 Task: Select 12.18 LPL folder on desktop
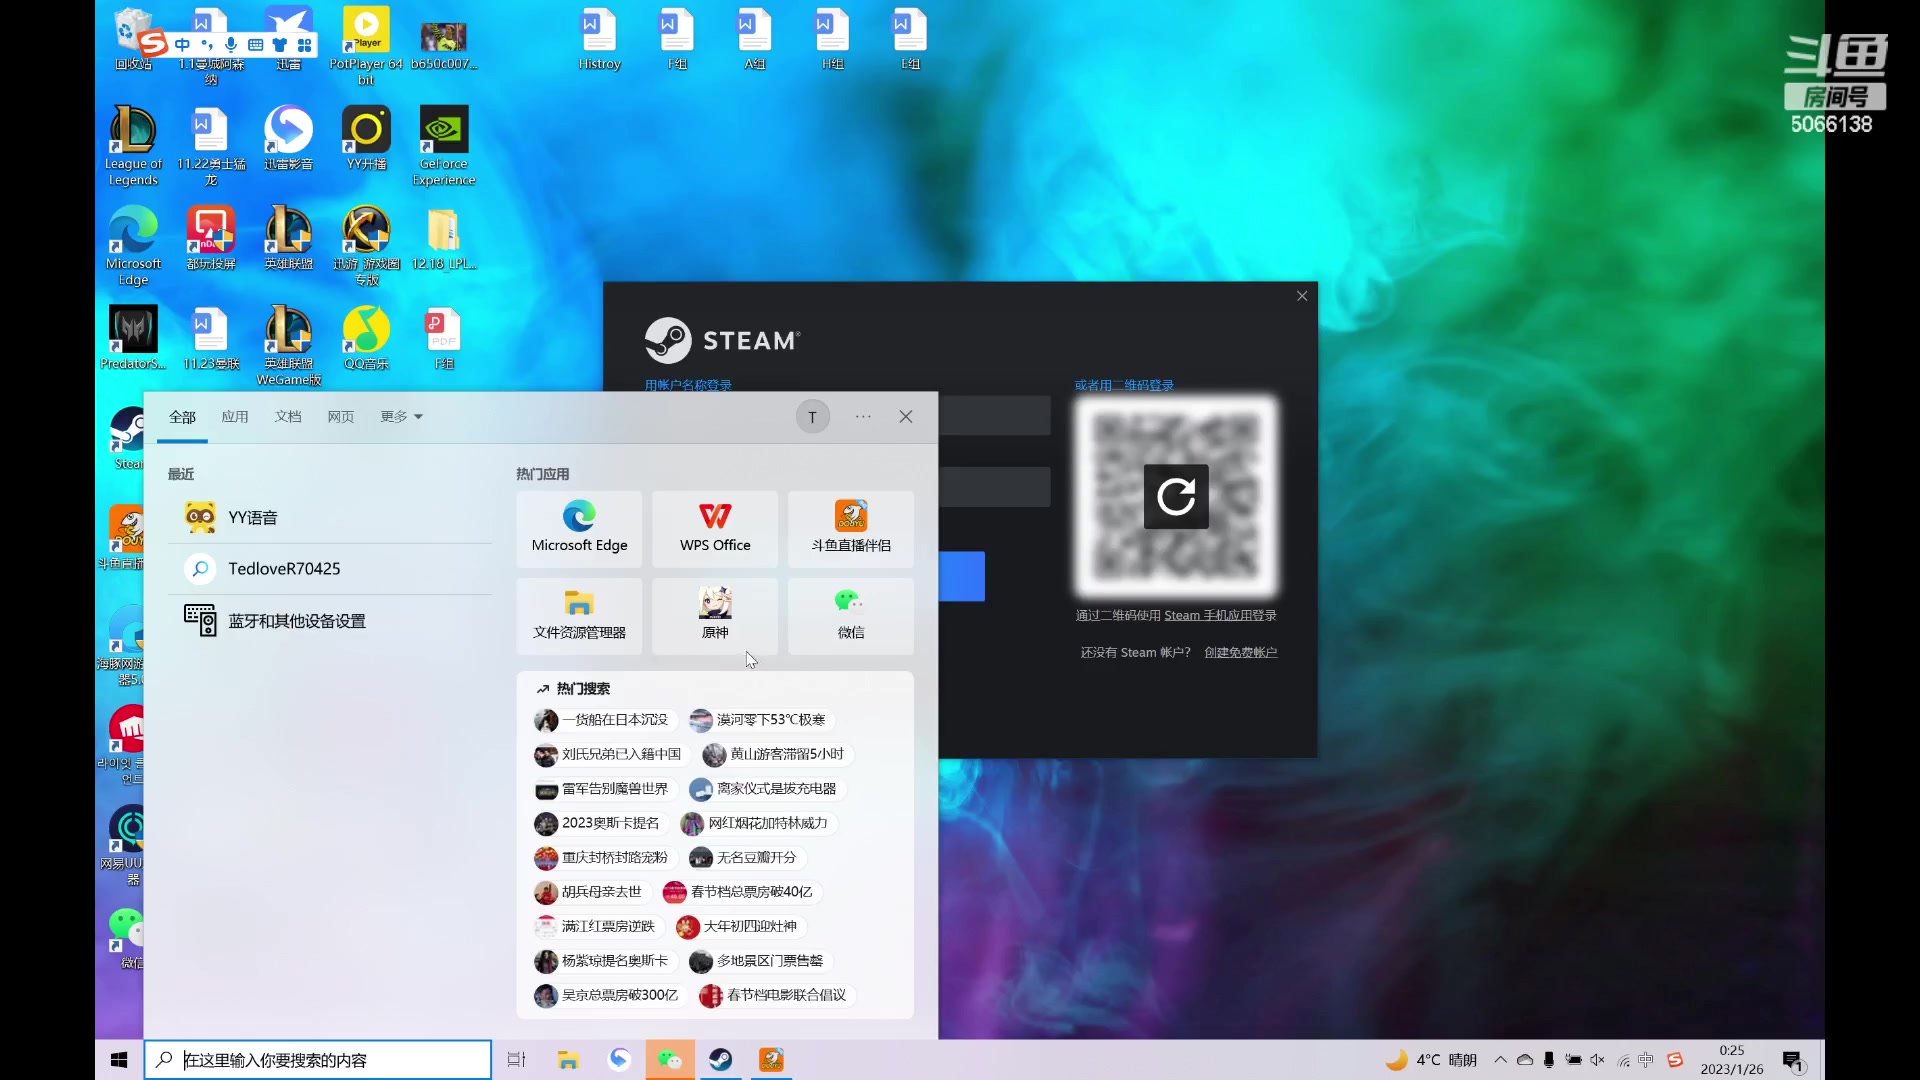[444, 238]
